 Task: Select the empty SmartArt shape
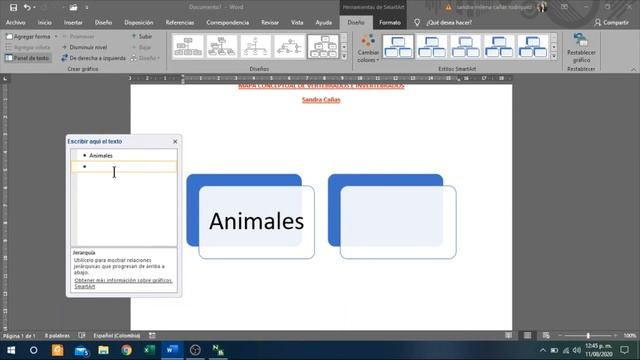[x=398, y=222]
